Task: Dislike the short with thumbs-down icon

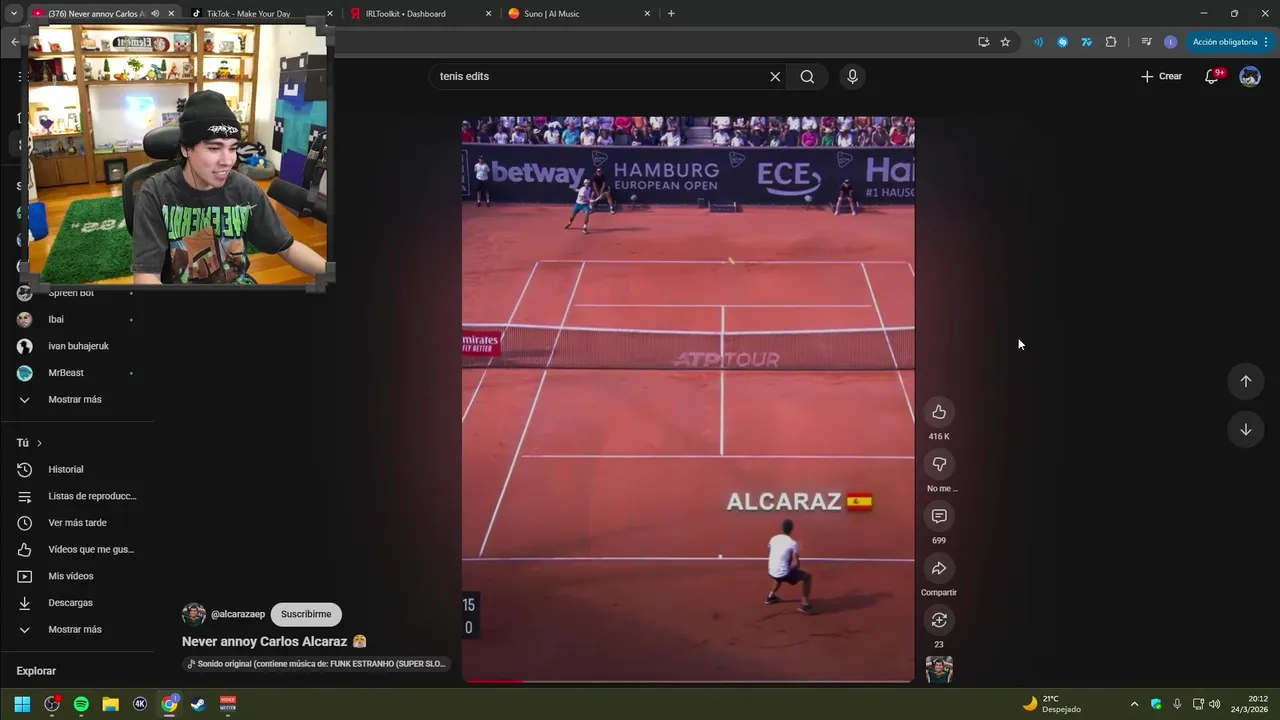Action: tap(939, 464)
